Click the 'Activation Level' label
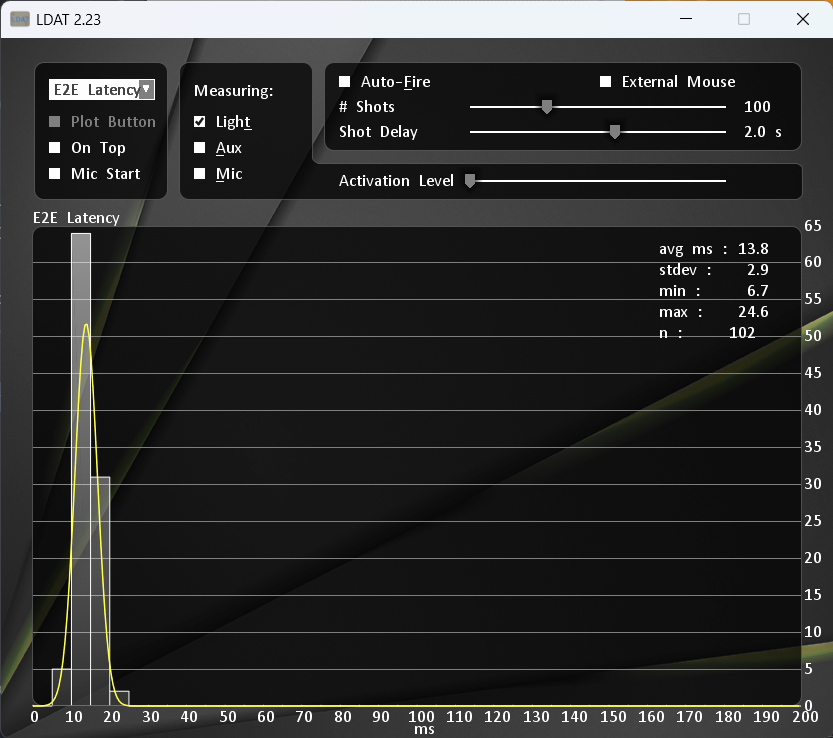Screen dimensions: 833x738 tap(396, 181)
